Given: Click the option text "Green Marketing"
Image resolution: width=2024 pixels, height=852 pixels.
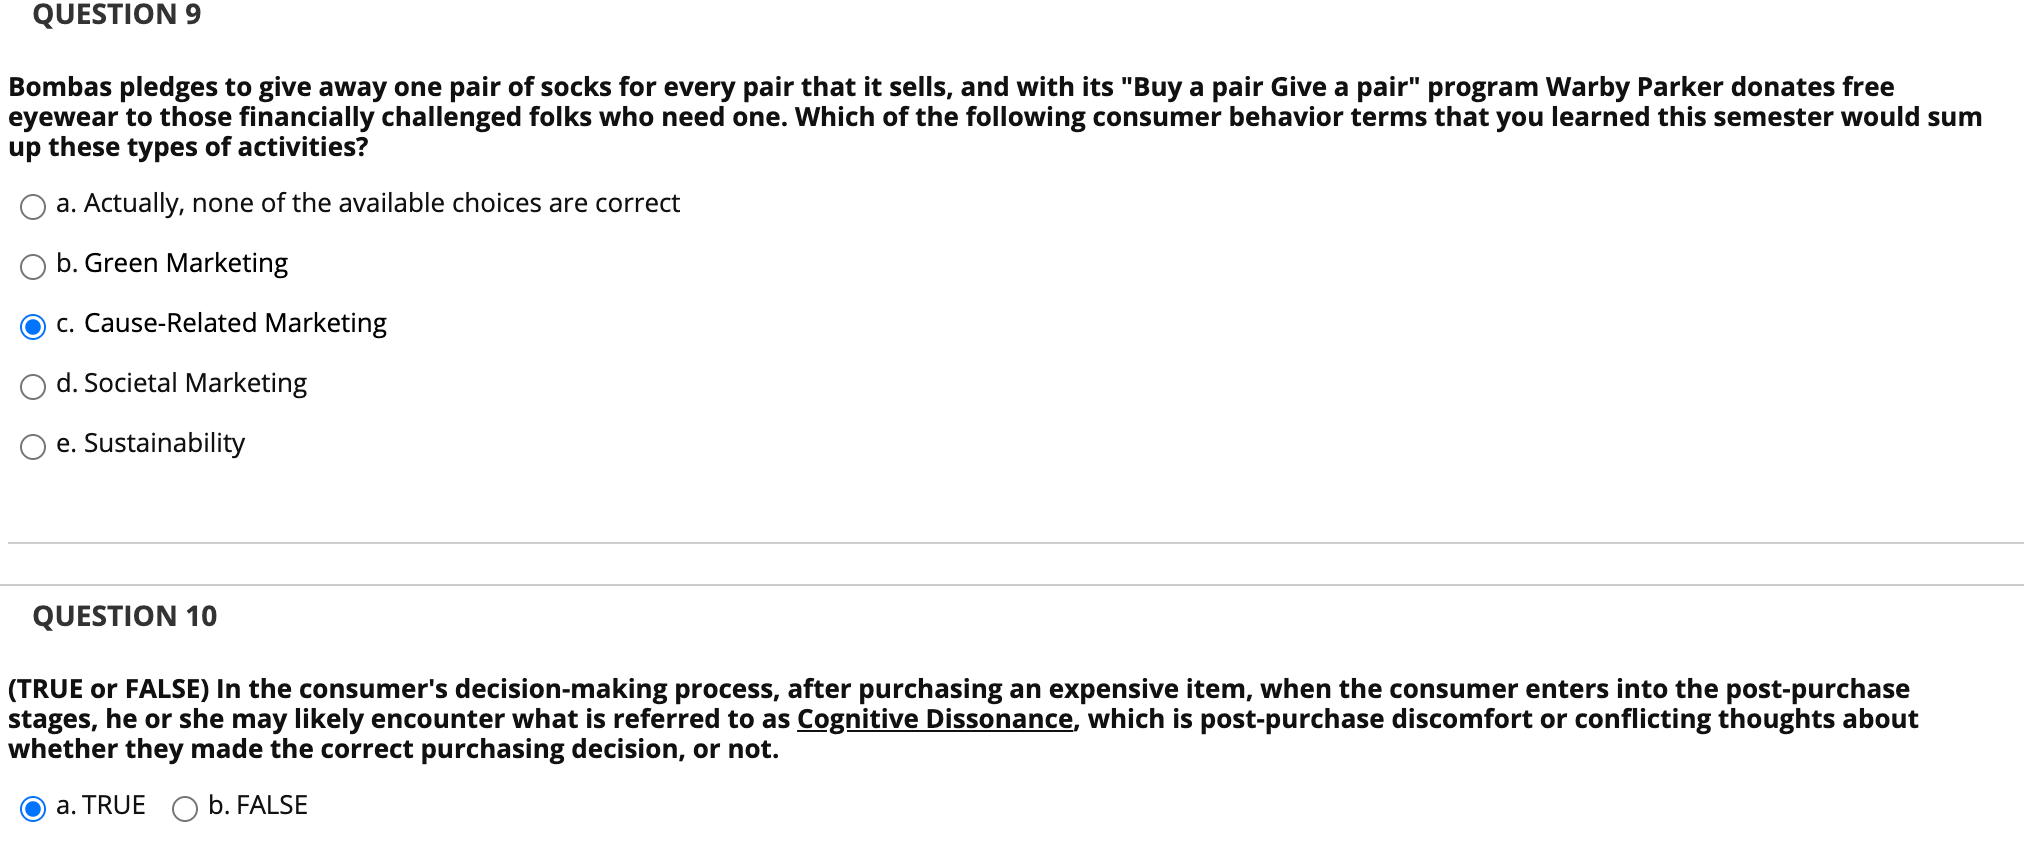Looking at the screenshot, I should 172,262.
